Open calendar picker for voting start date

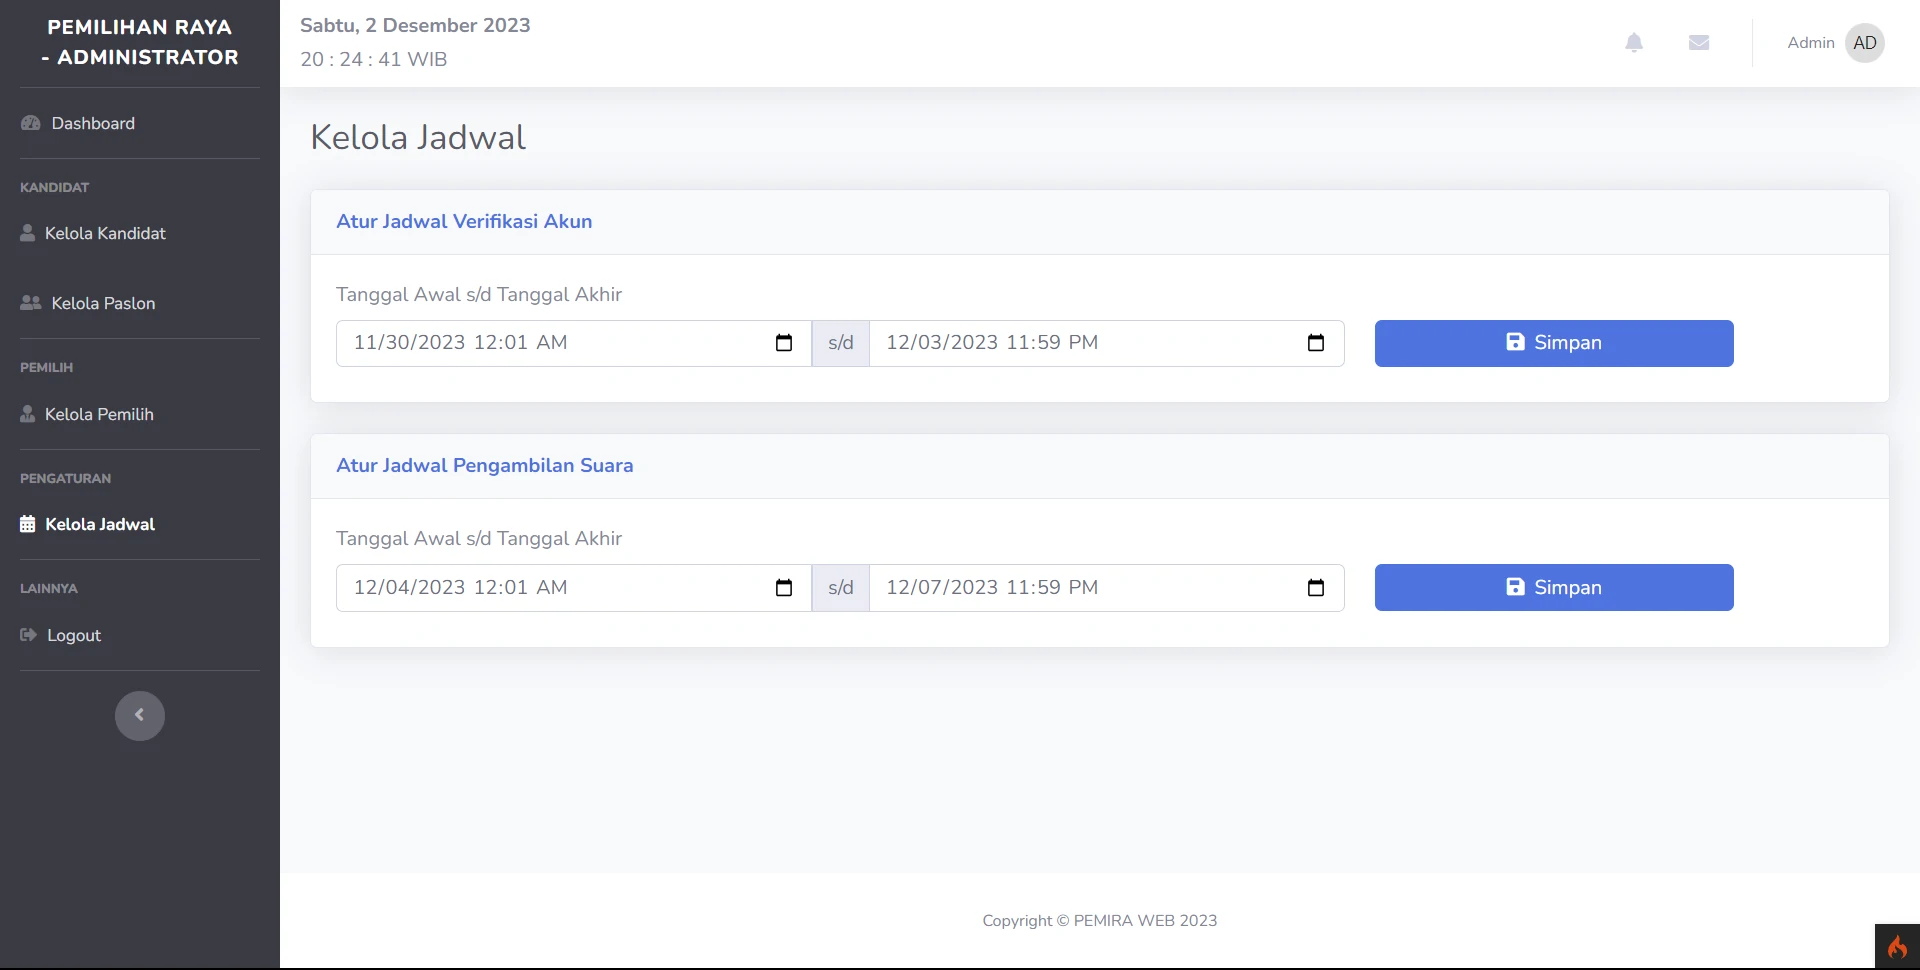tap(784, 588)
